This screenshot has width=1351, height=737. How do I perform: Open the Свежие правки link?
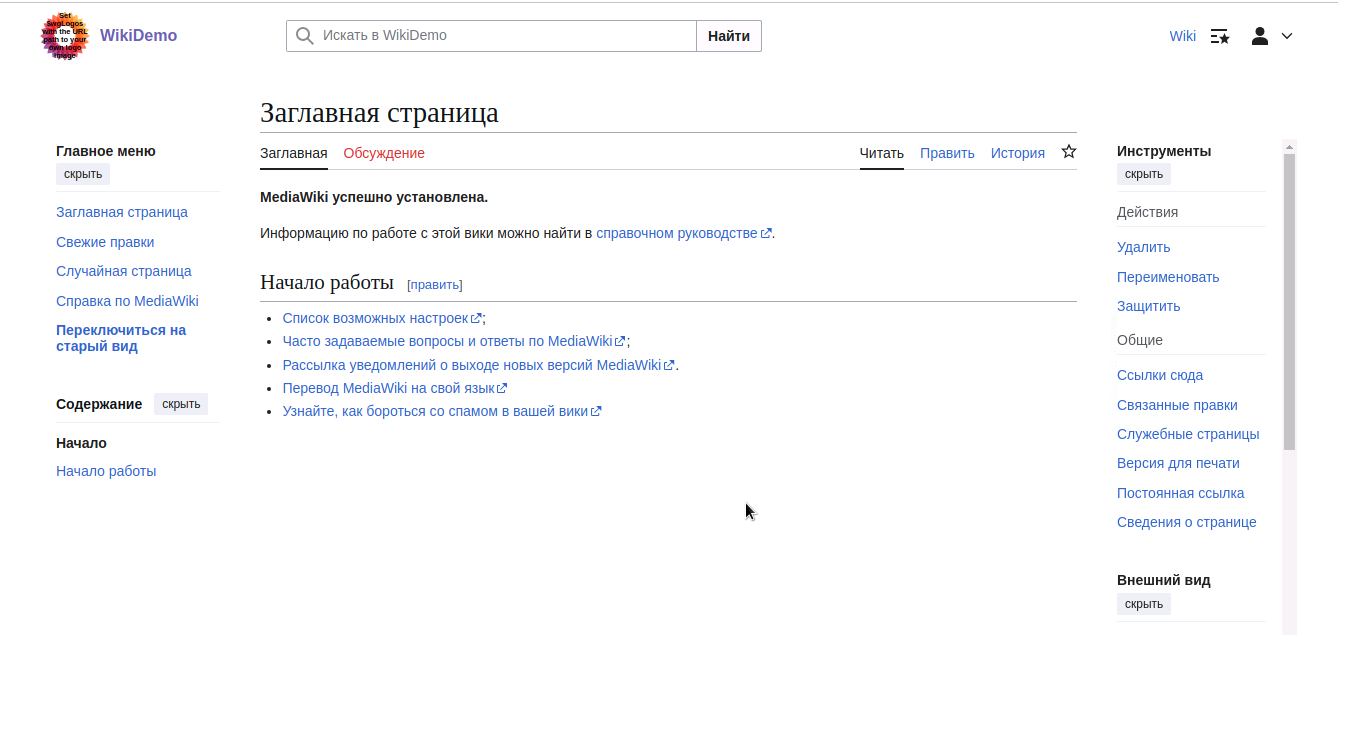click(105, 242)
